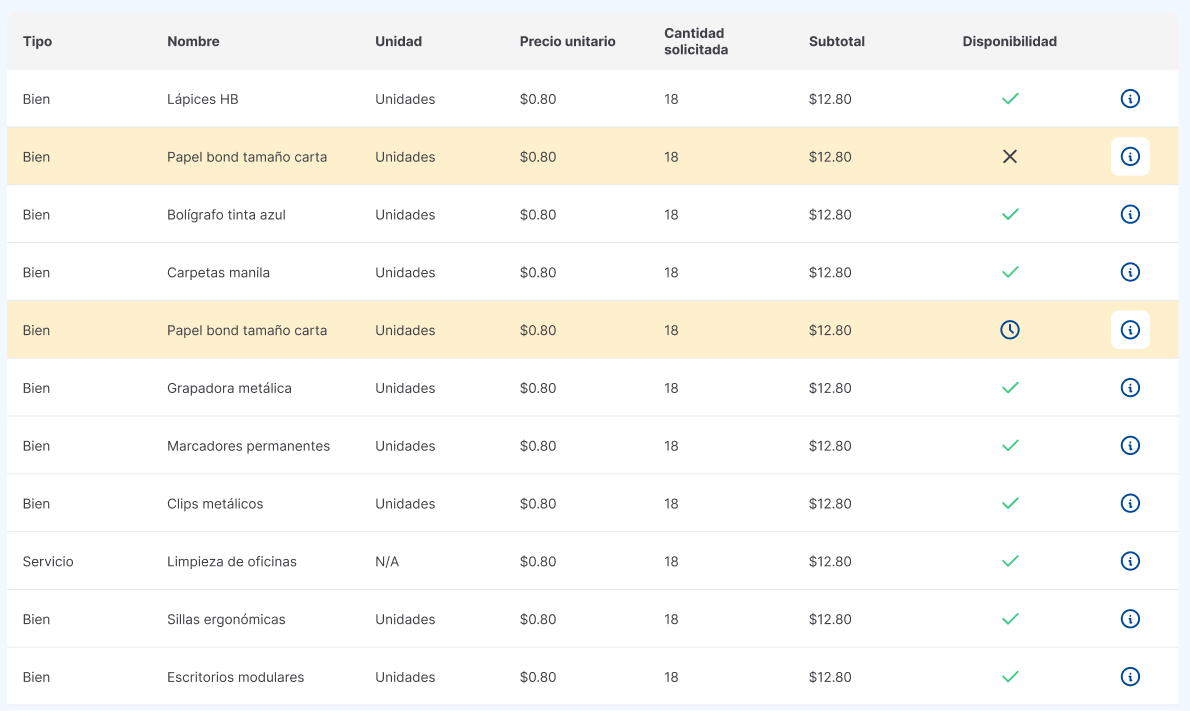This screenshot has height=711, width=1190.
Task: Click the X unavailable icon in Disponibilidad column
Action: (1010, 157)
